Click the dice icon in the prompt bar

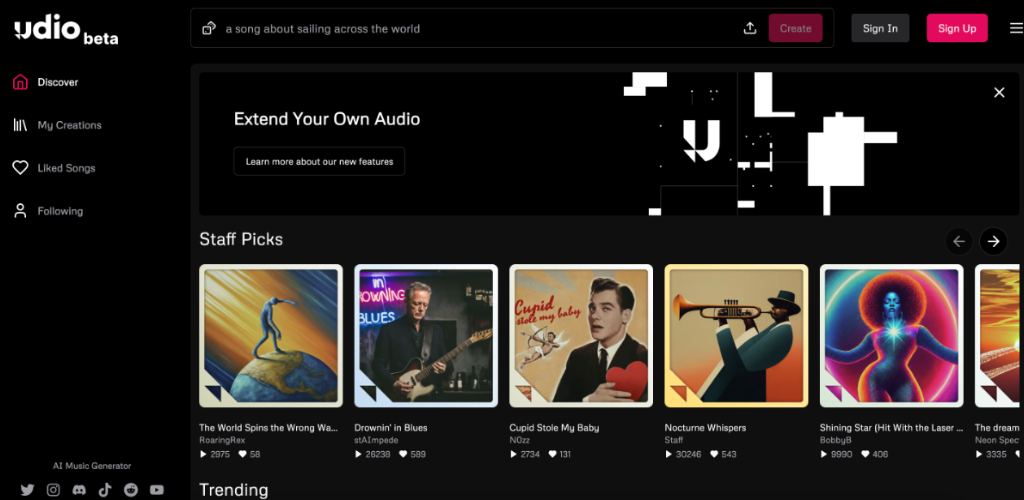click(x=209, y=28)
